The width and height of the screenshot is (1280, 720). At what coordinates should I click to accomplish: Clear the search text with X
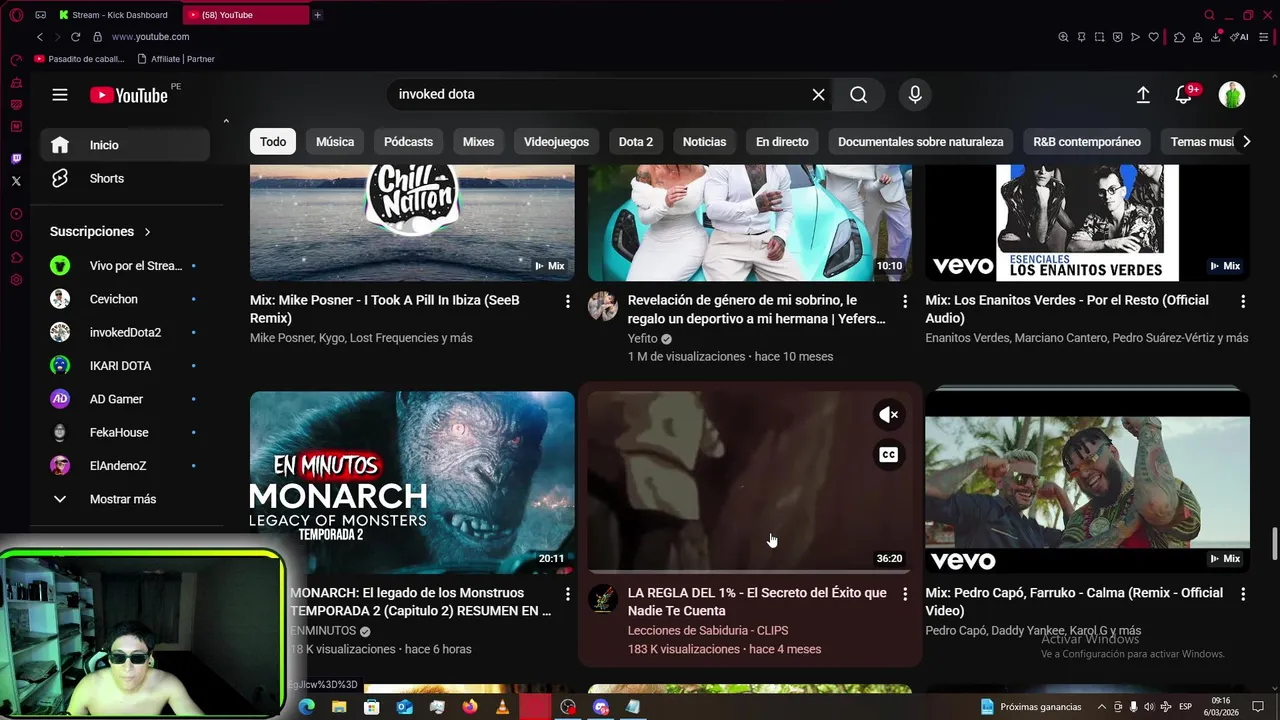tap(818, 94)
